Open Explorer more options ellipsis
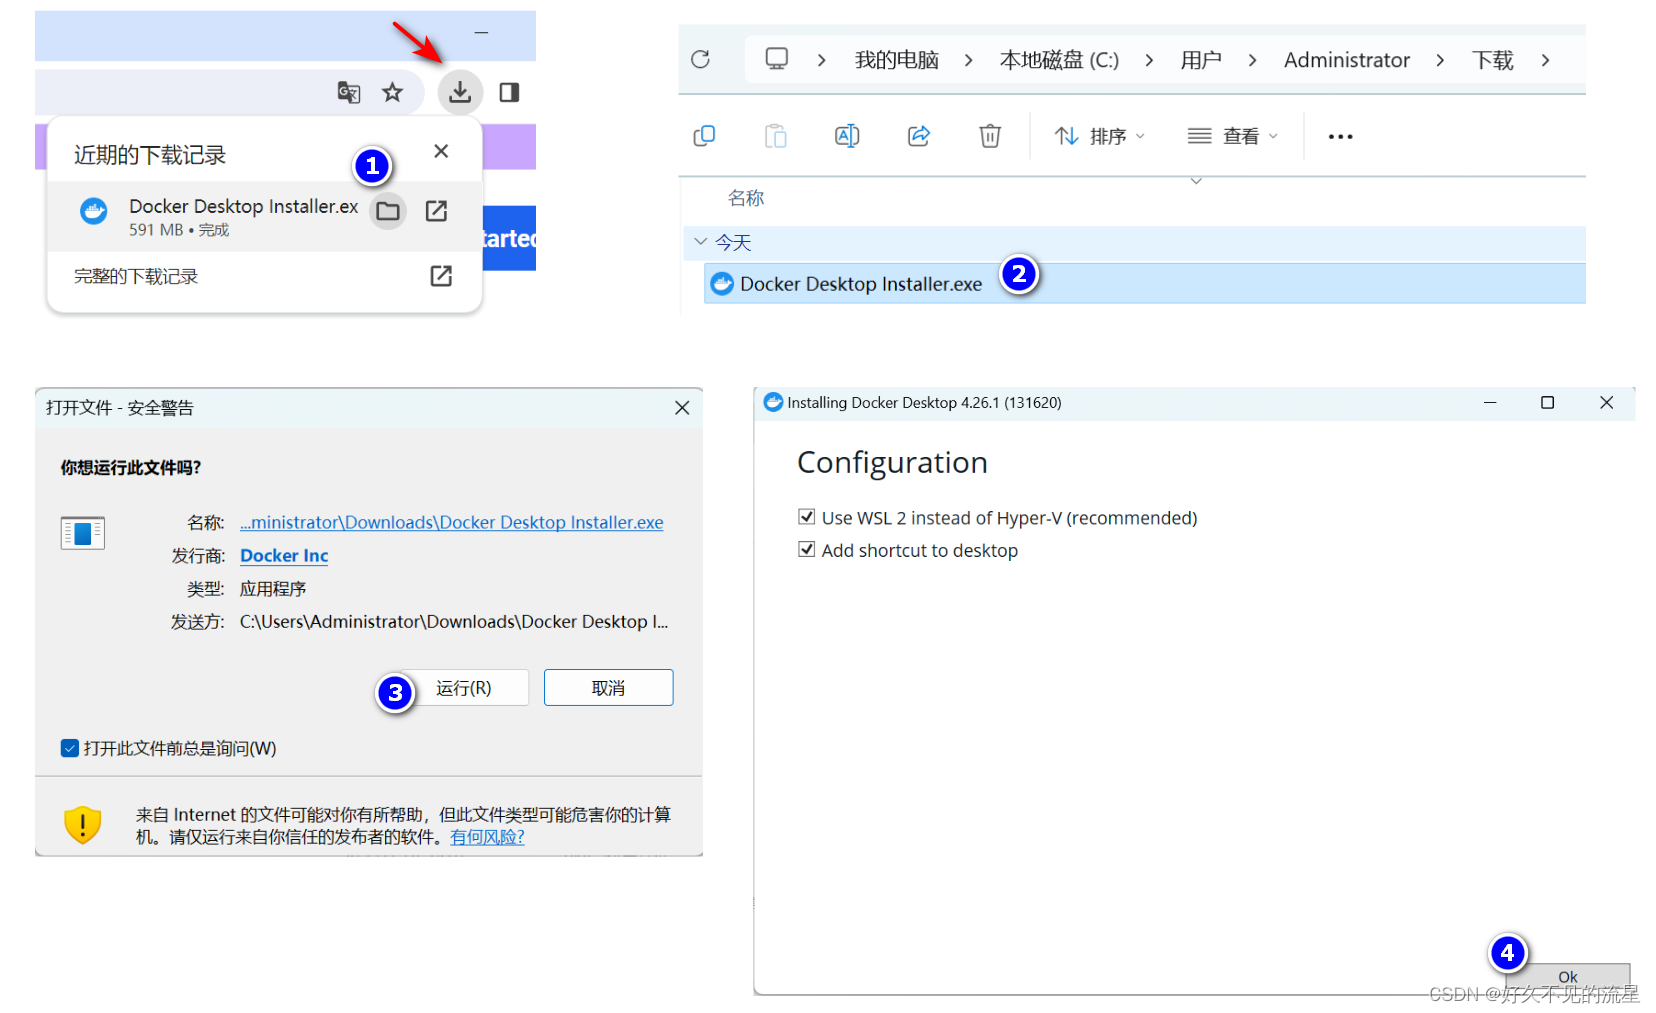The height and width of the screenshot is (1013, 1656). [1340, 136]
